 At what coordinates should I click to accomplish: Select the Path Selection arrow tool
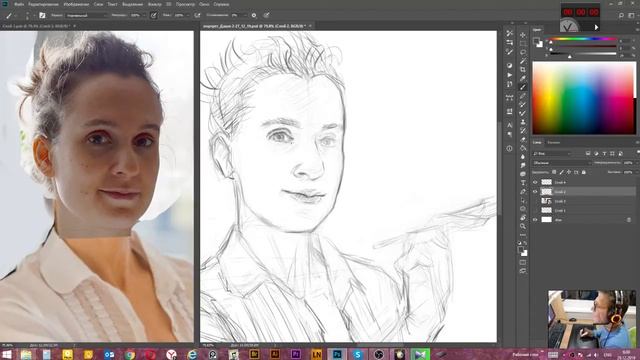(x=523, y=200)
